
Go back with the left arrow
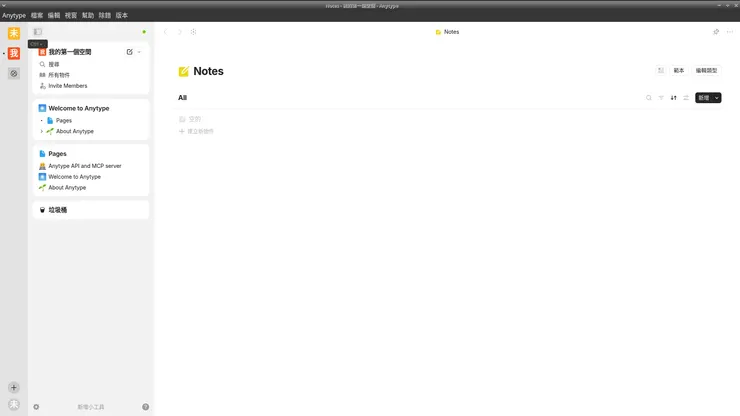165,32
